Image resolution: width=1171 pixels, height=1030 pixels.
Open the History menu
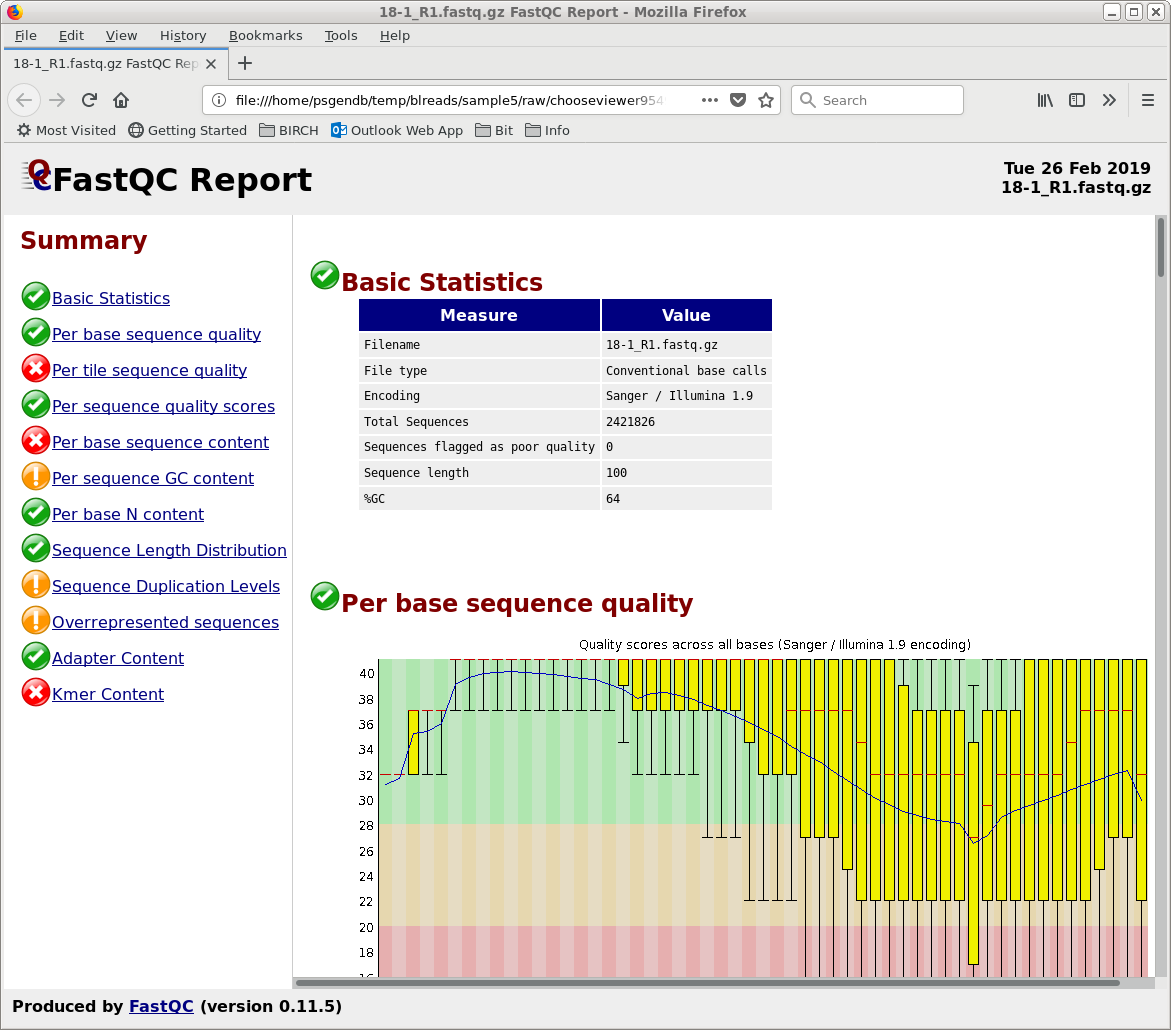click(x=183, y=35)
